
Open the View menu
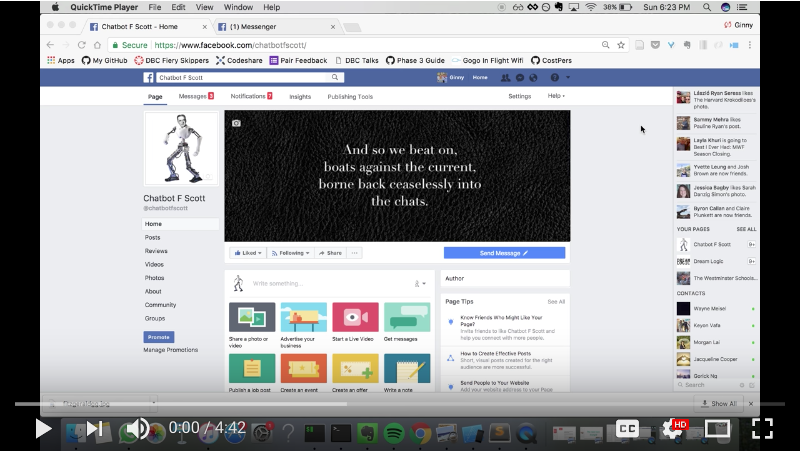pyautogui.click(x=204, y=7)
